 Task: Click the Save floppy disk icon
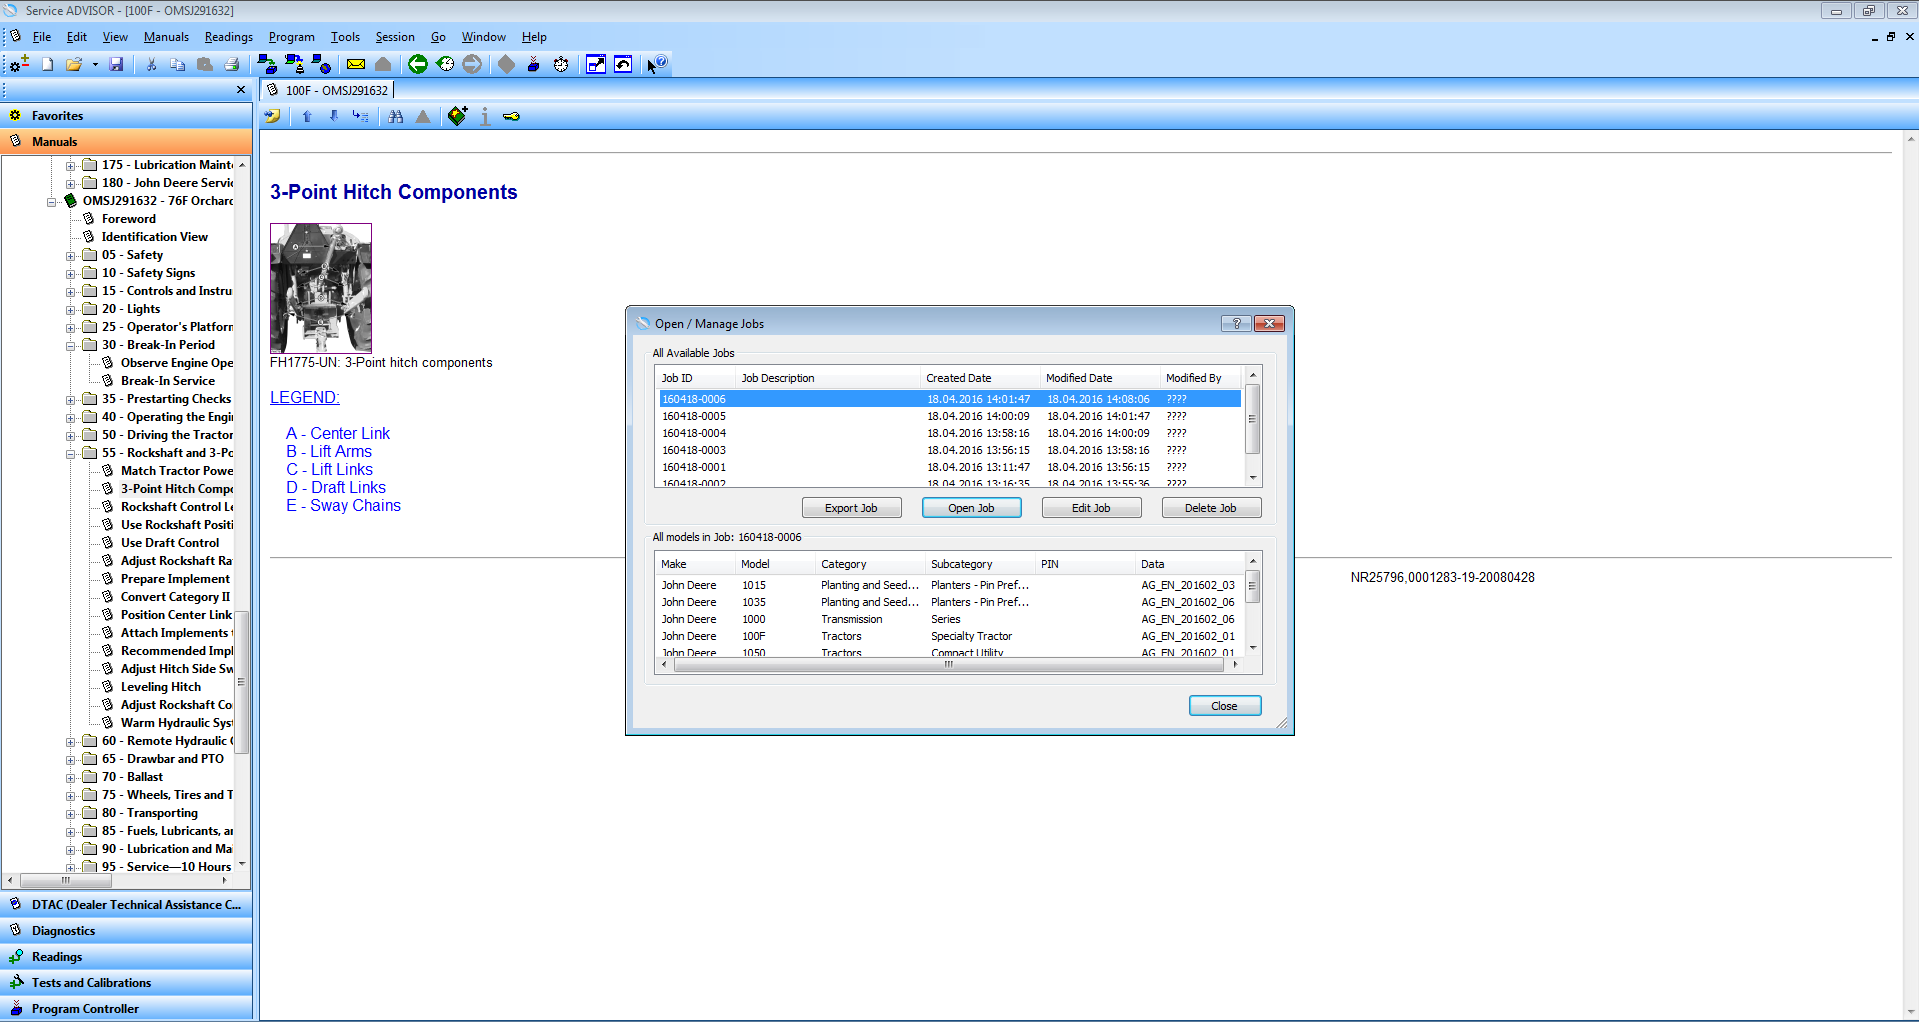(x=116, y=64)
